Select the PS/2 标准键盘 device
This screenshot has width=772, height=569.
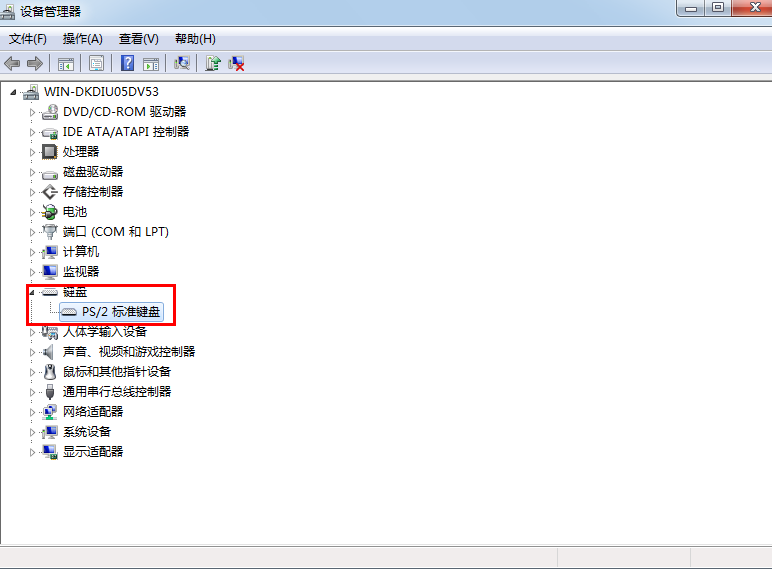coord(111,312)
